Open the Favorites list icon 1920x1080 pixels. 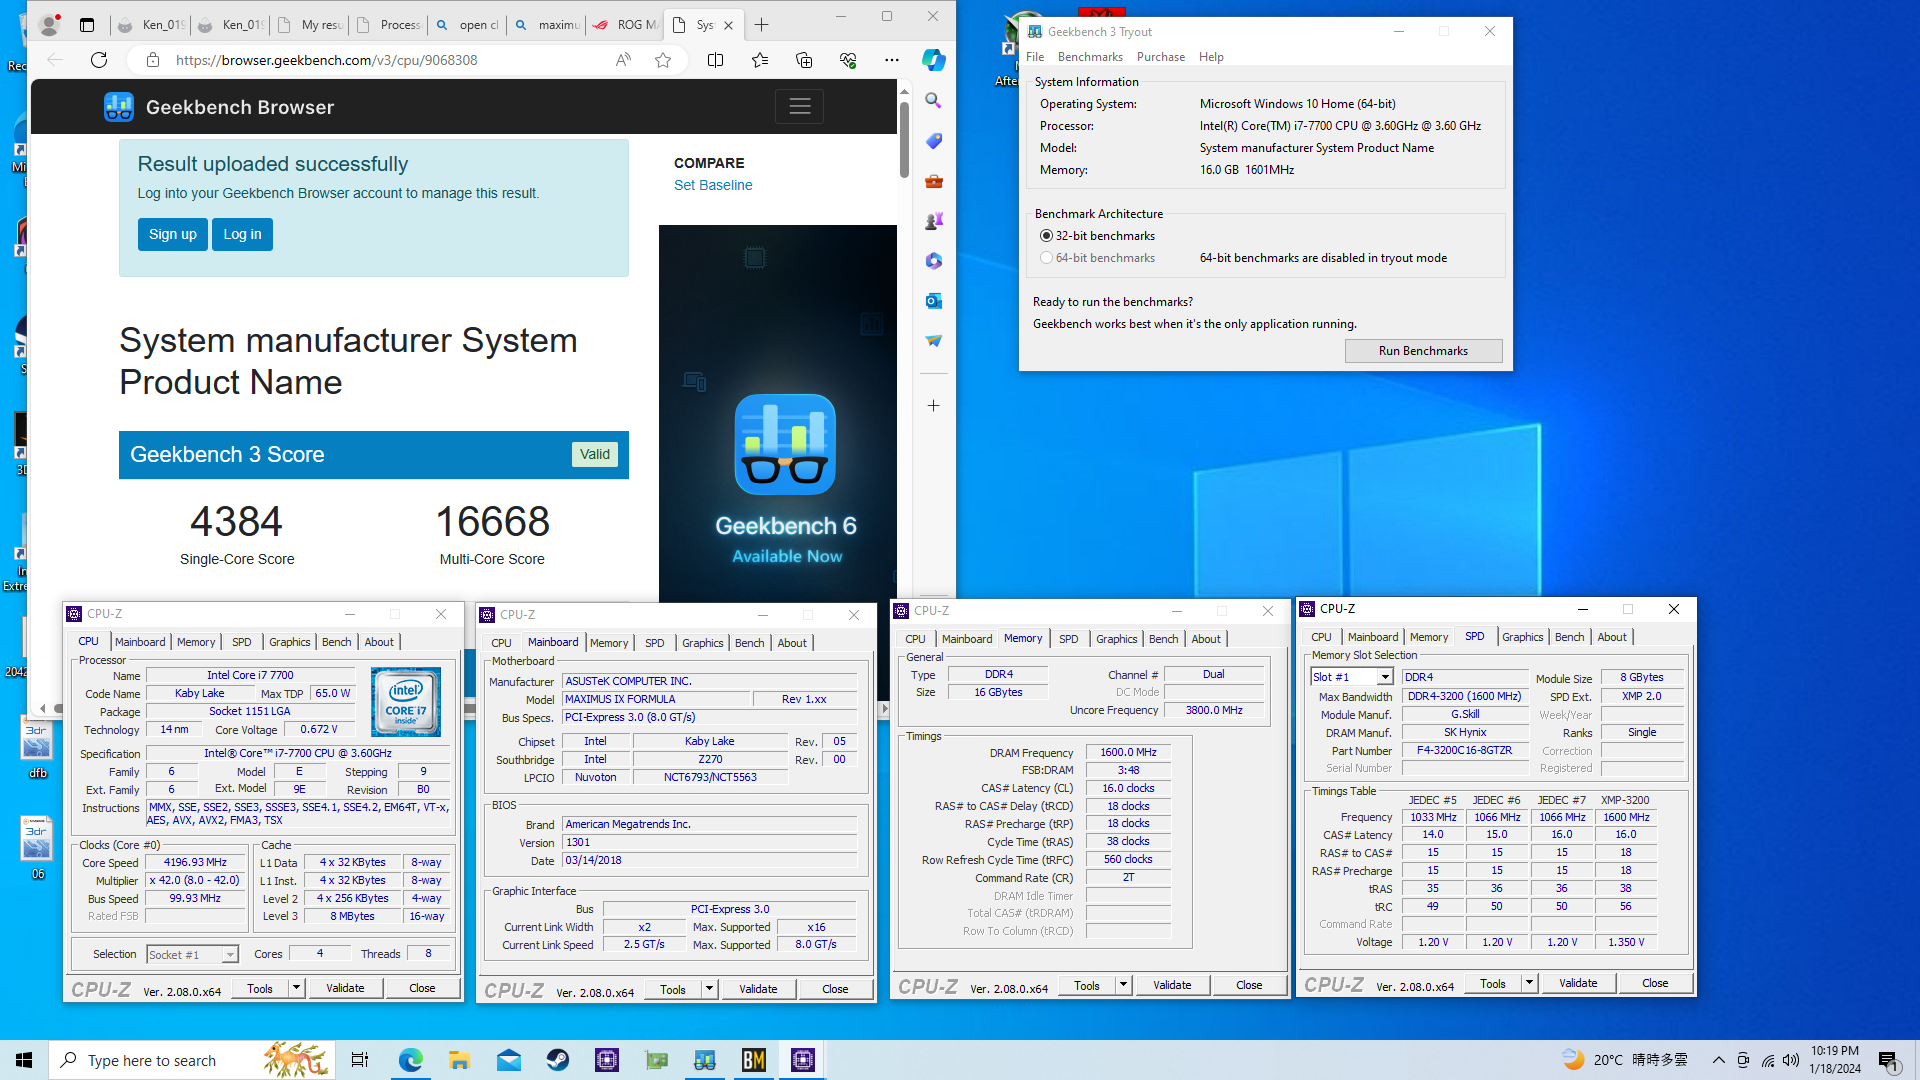point(760,60)
